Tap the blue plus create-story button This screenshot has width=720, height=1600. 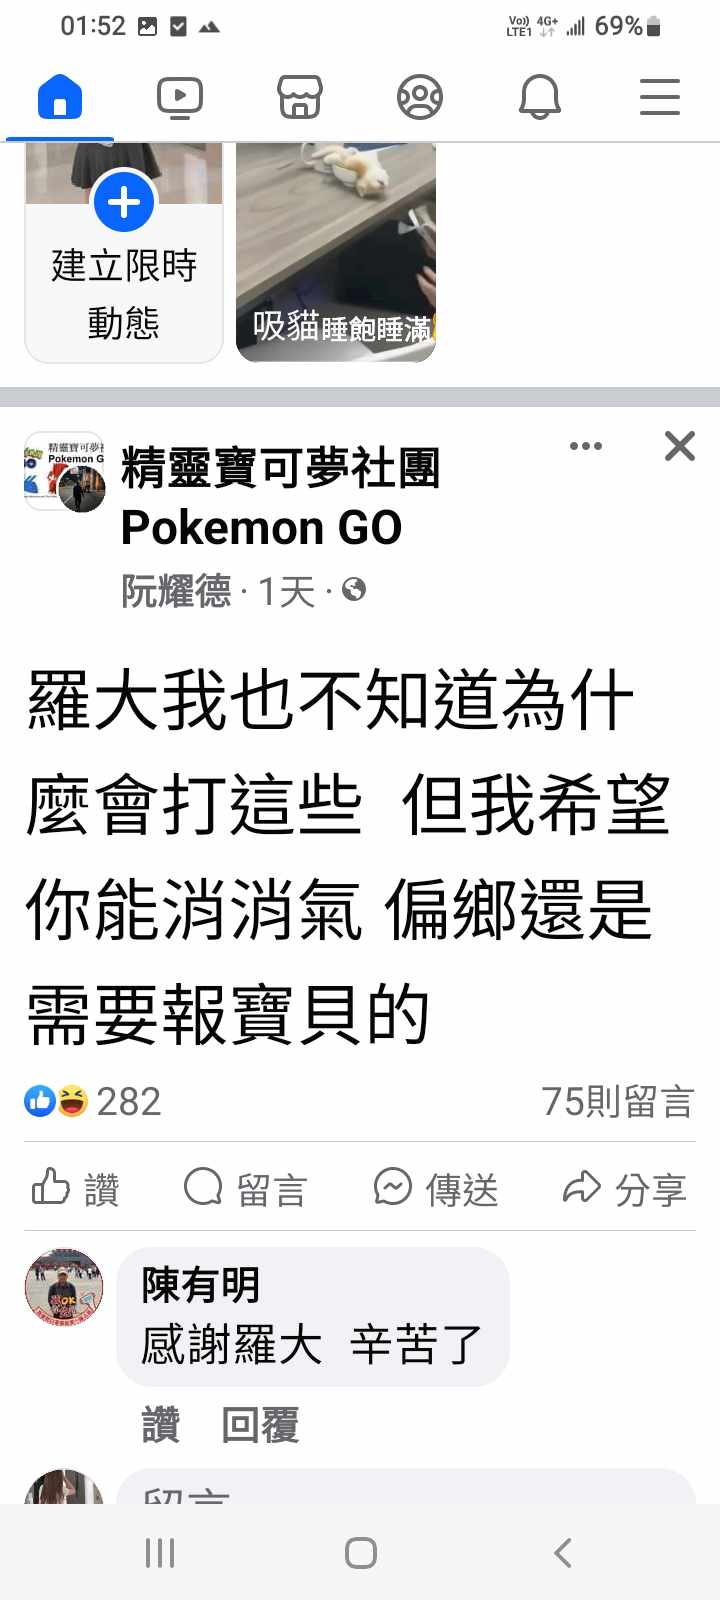click(x=124, y=202)
